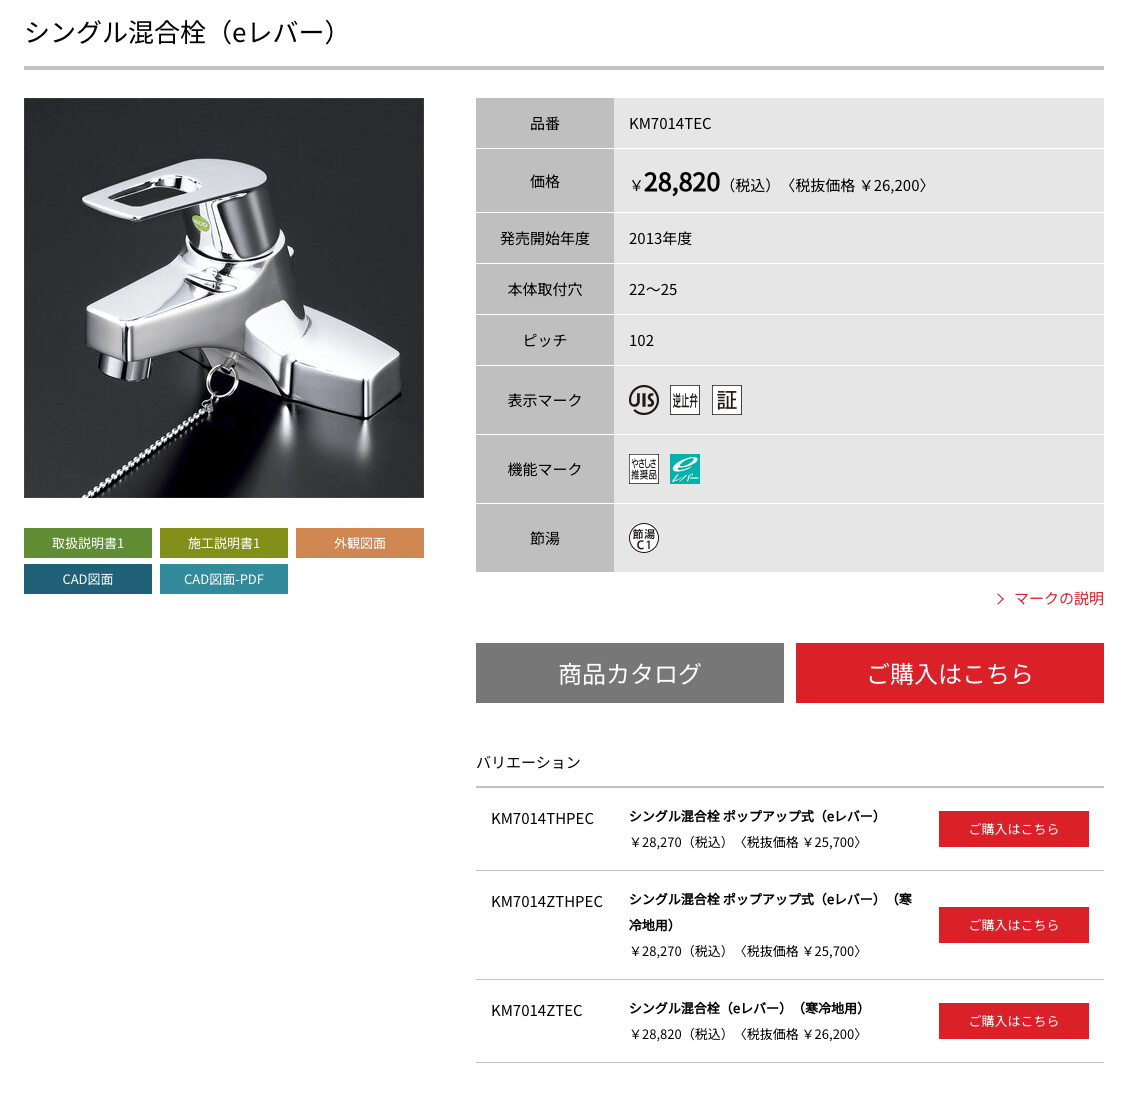
Task: Click the 節湯C1 water-saving mark icon
Action: pyautogui.click(x=644, y=538)
